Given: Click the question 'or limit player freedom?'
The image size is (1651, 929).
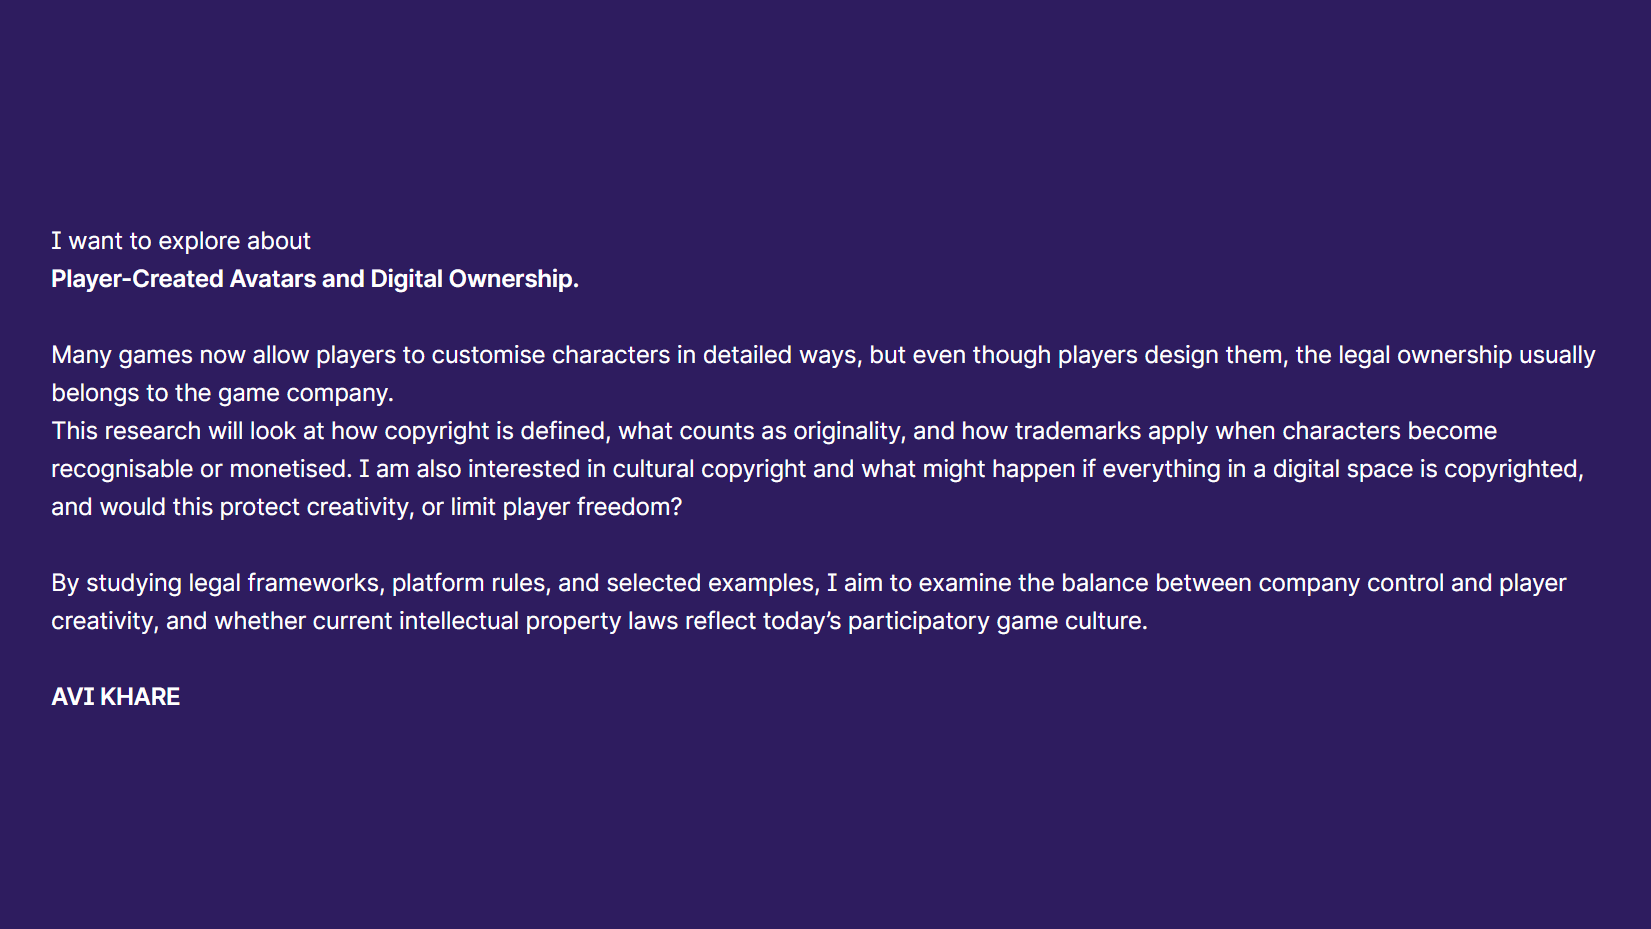Looking at the screenshot, I should pos(552,507).
